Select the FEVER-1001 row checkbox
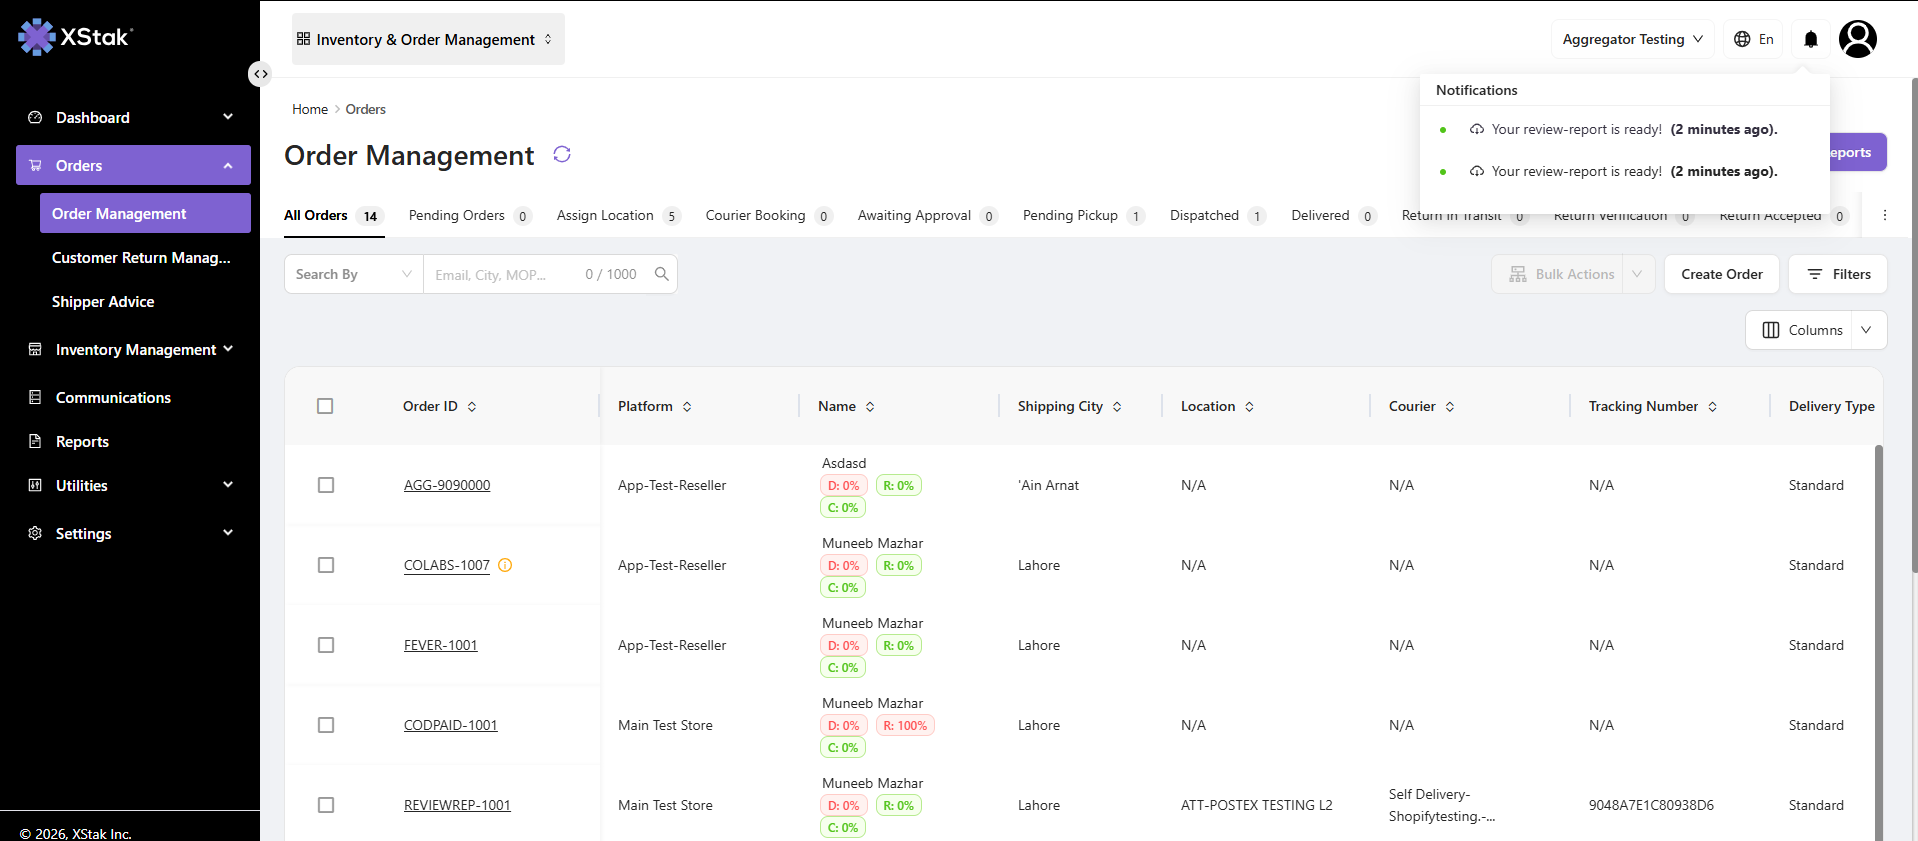1918x841 pixels. pyautogui.click(x=326, y=645)
